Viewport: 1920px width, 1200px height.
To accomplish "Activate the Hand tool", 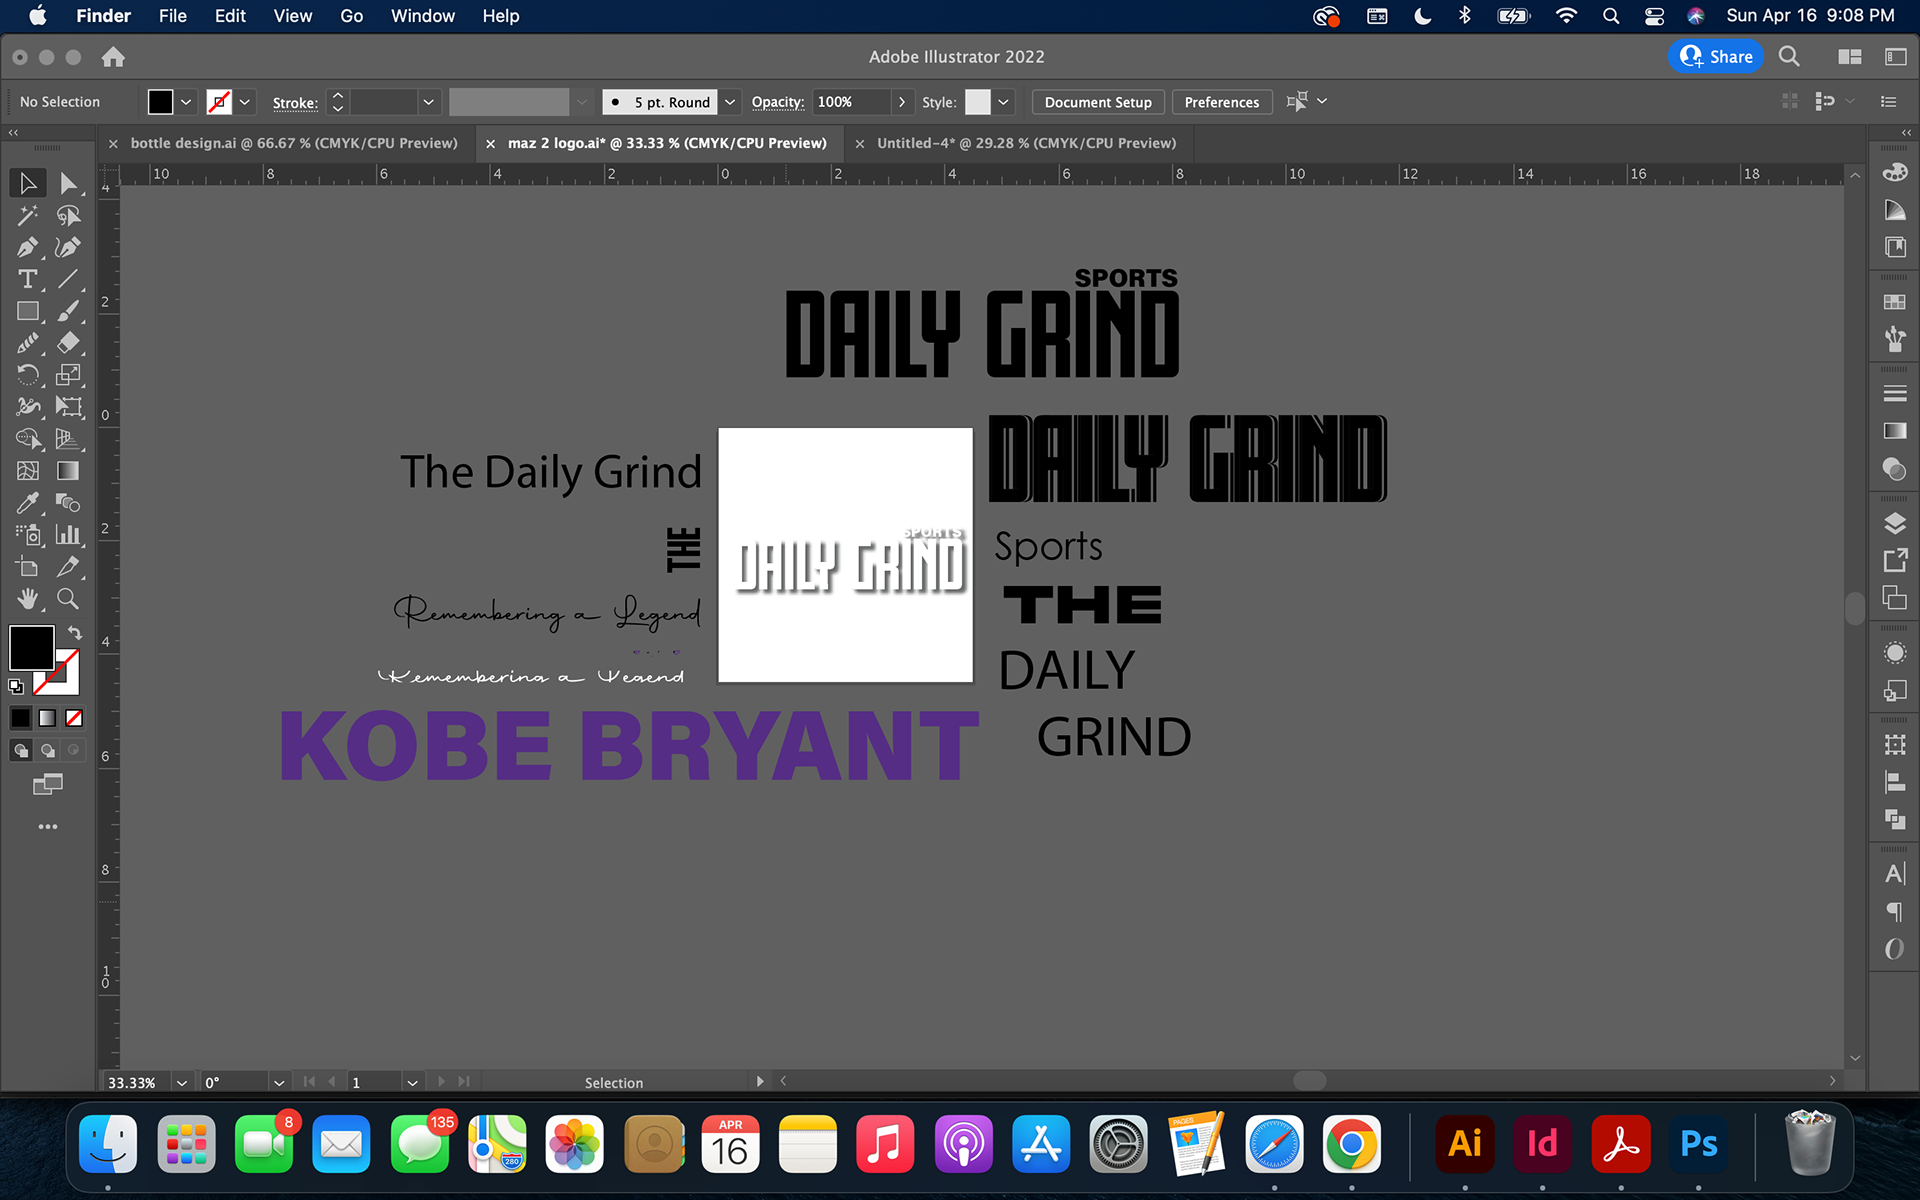I will pos(28,599).
